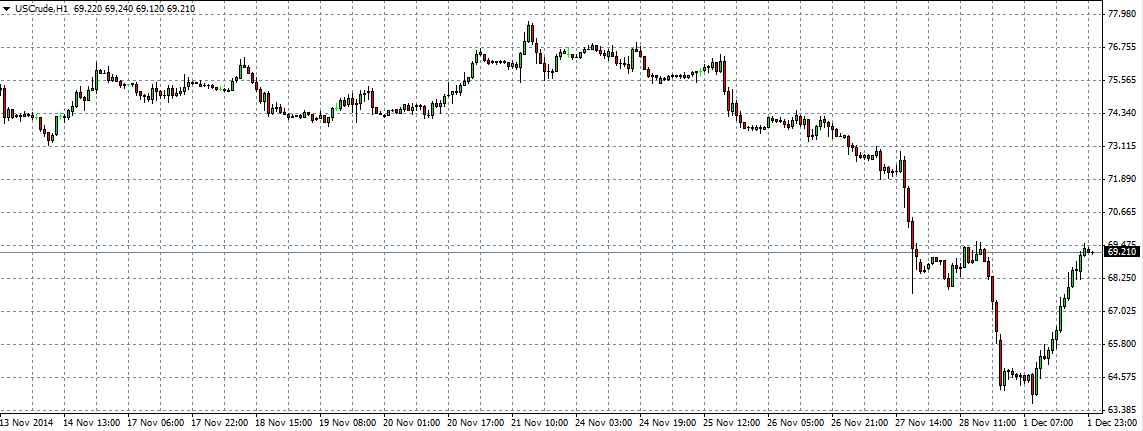The image size is (1143, 431).
Task: Click the triangle arrow before USCrude,H1
Action: click(x=7, y=8)
